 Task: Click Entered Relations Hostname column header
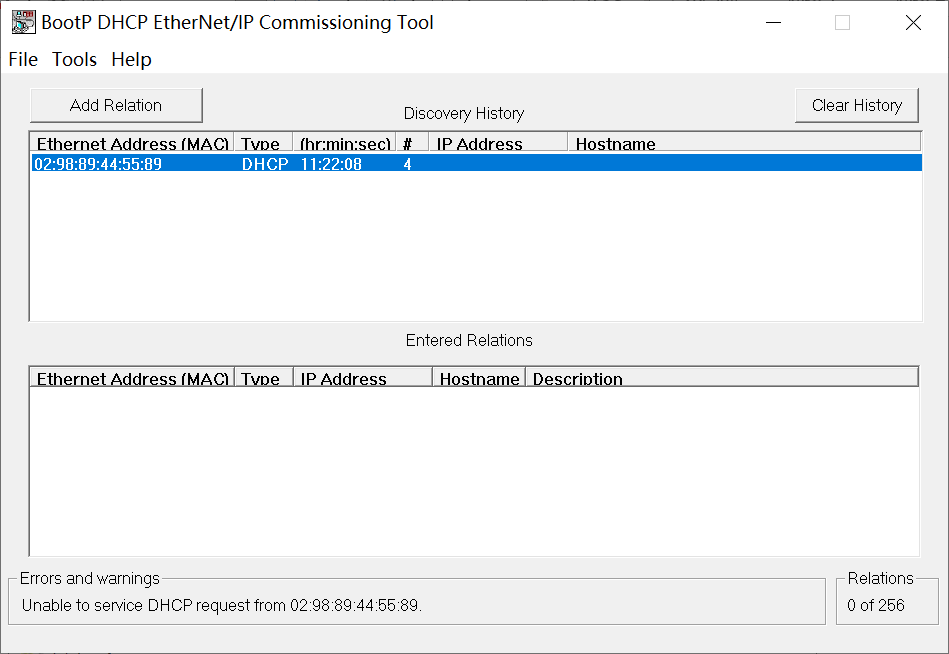[x=479, y=379]
